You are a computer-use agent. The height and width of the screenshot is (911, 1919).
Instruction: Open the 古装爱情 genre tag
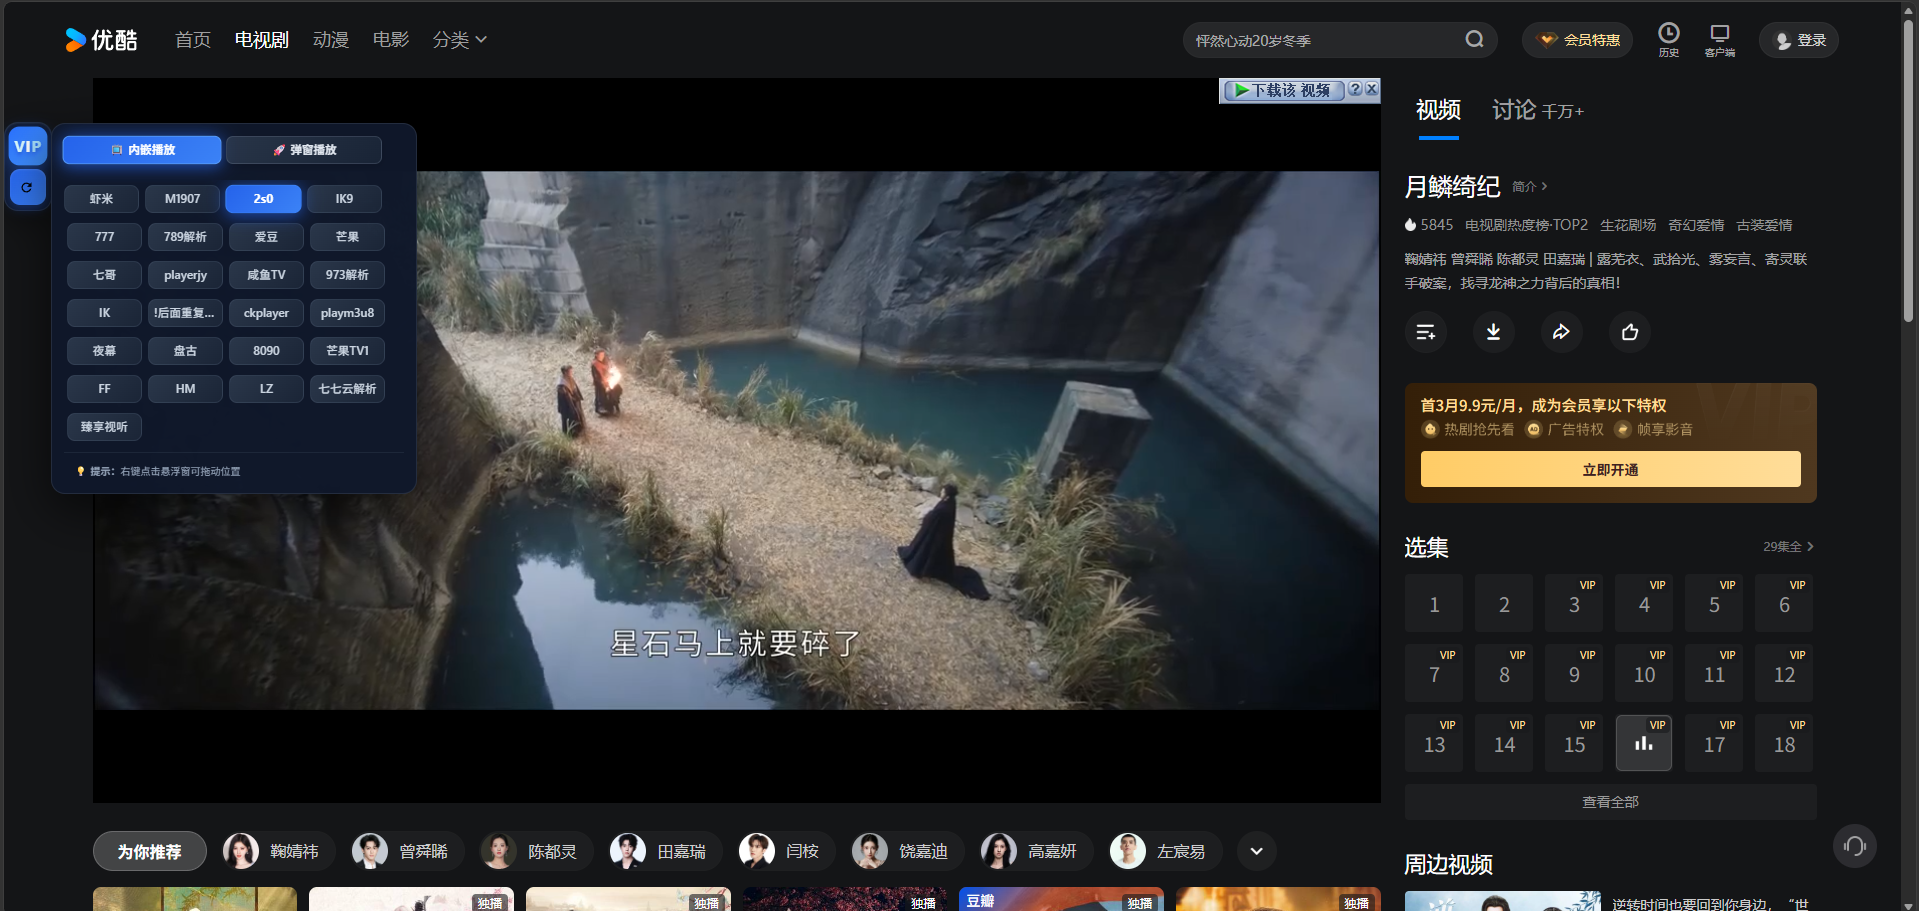tap(1764, 225)
